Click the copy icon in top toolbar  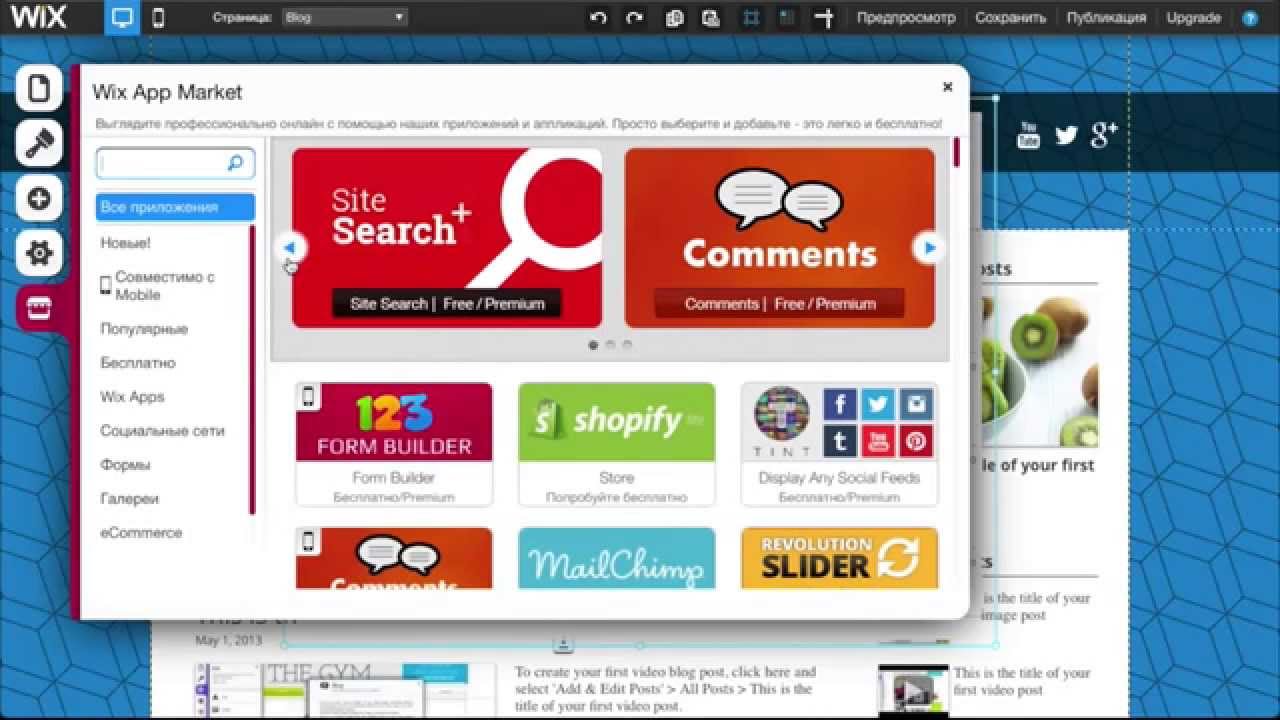tap(675, 18)
